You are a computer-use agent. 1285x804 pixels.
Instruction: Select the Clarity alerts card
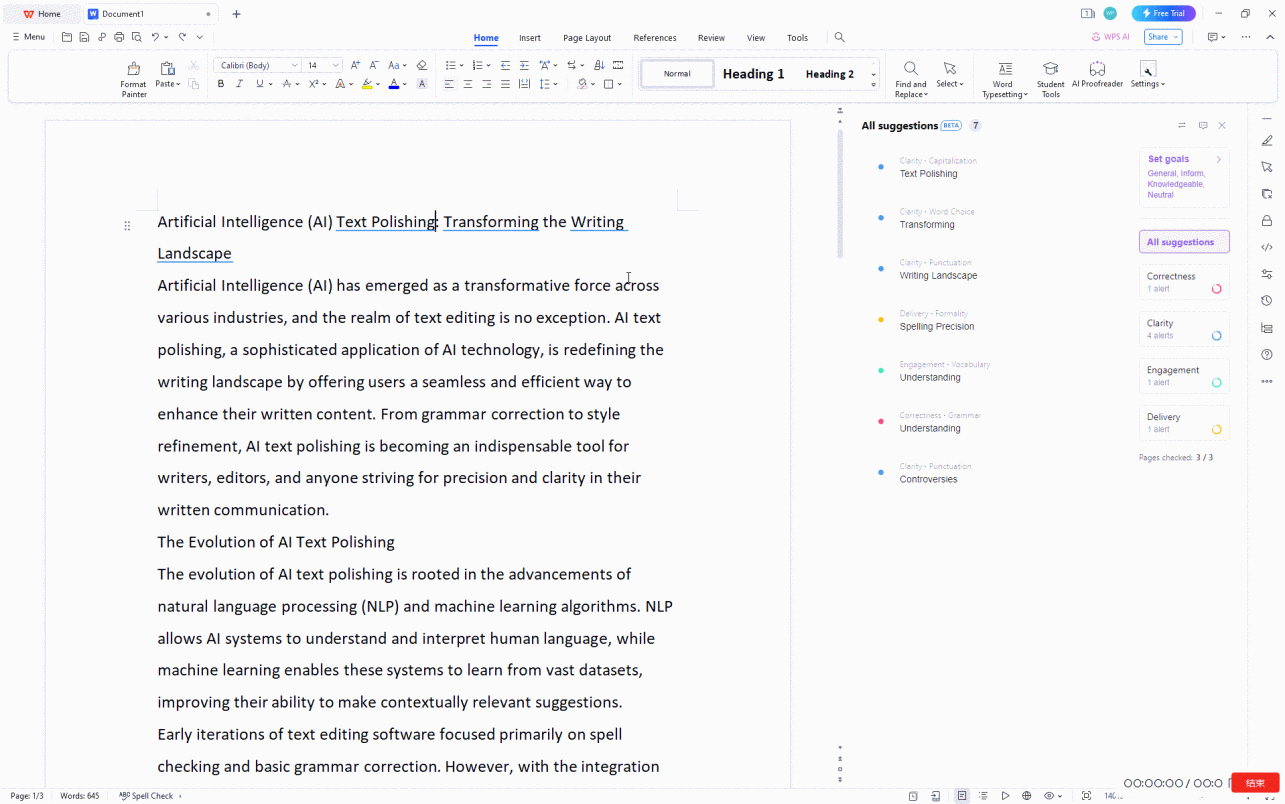1184,329
